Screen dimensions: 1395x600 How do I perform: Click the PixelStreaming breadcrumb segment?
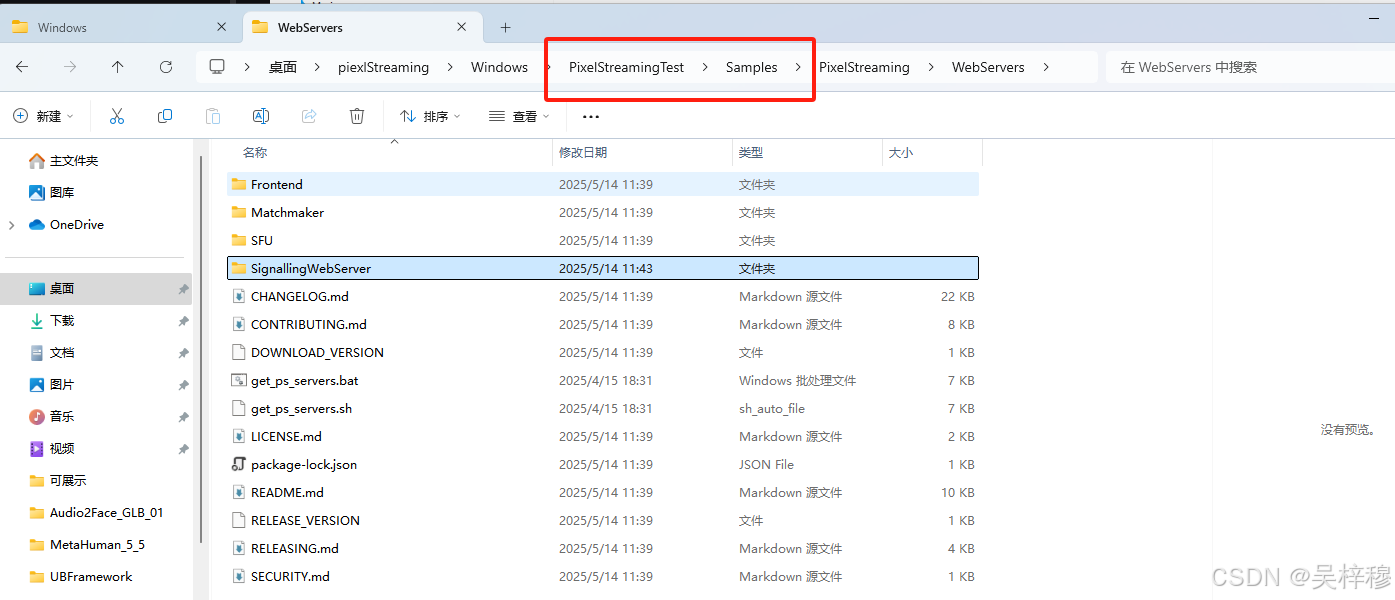[x=865, y=67]
